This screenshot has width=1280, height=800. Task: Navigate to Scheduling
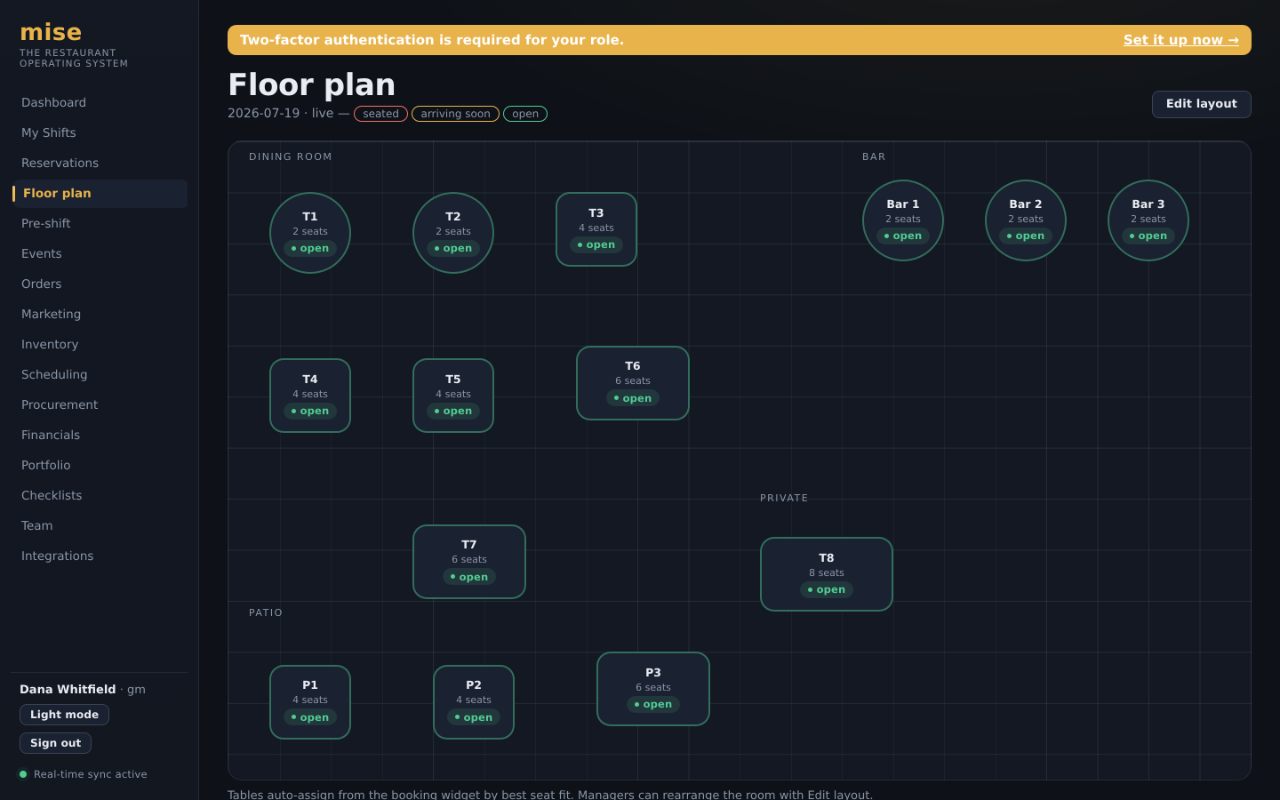100,375
